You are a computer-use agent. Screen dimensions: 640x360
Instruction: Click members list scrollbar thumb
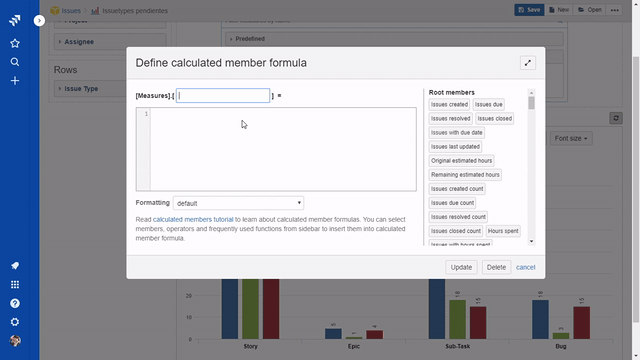click(531, 103)
